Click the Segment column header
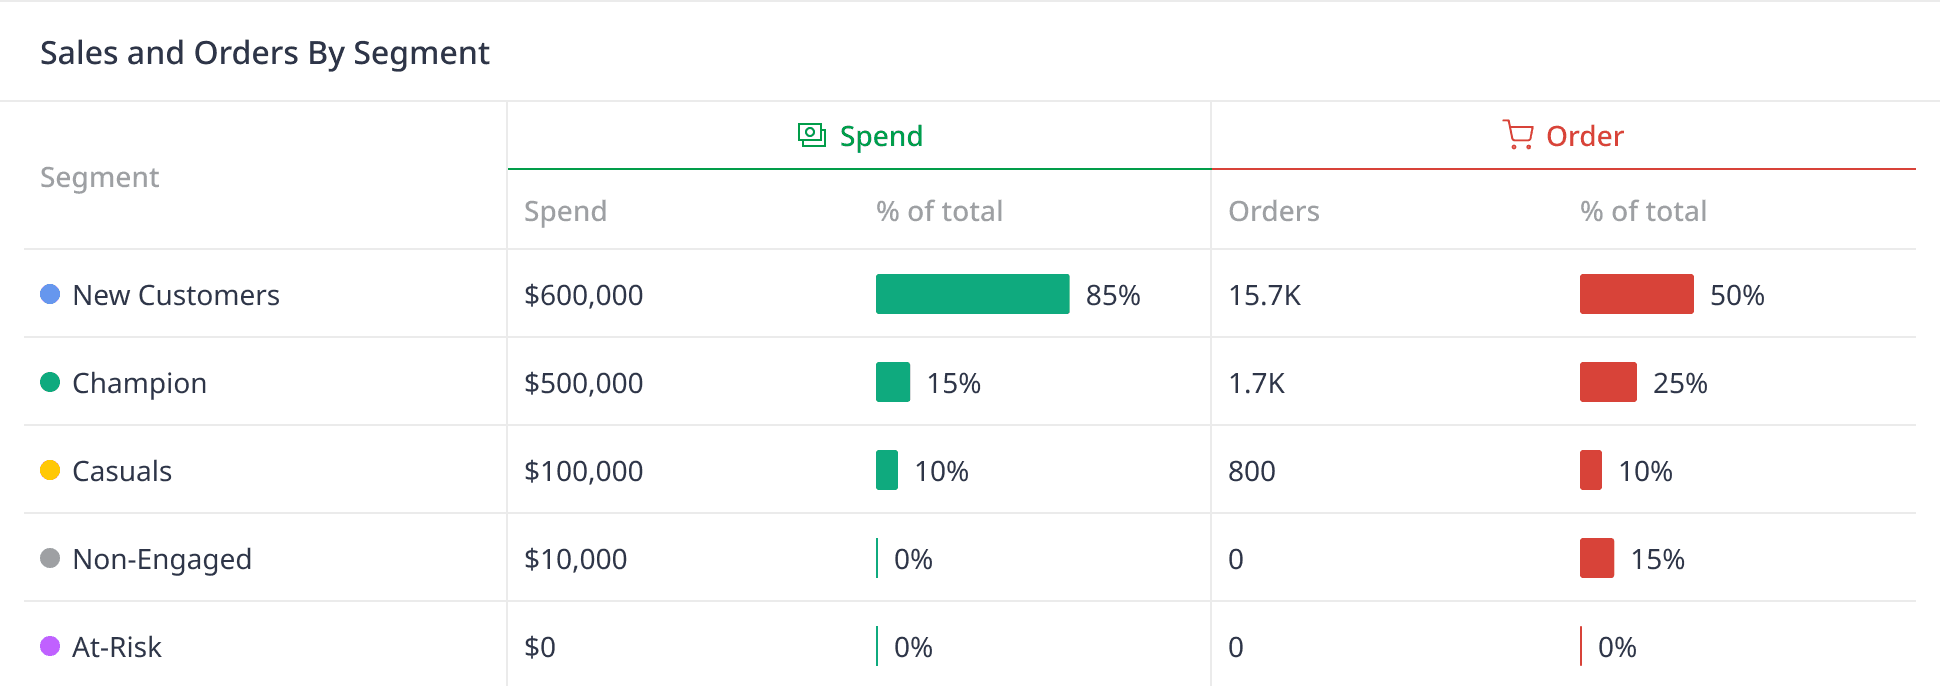 pyautogui.click(x=99, y=177)
